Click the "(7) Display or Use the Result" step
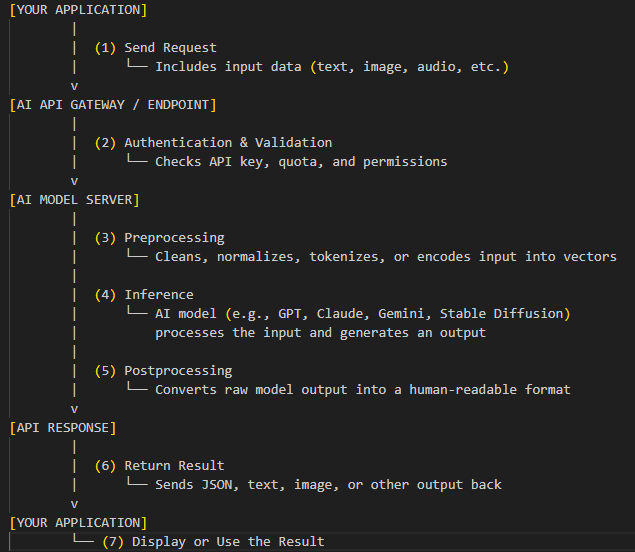Viewport: 635px width, 552px height. pyautogui.click(x=213, y=542)
